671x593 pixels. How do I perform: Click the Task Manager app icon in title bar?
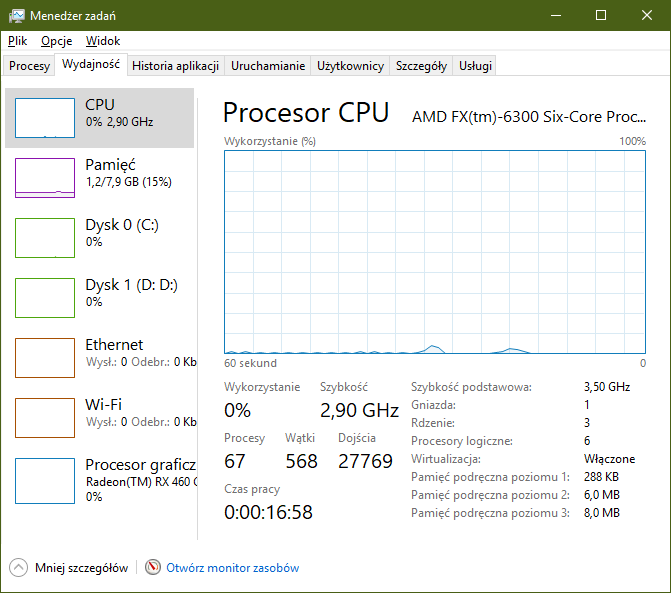tap(16, 15)
